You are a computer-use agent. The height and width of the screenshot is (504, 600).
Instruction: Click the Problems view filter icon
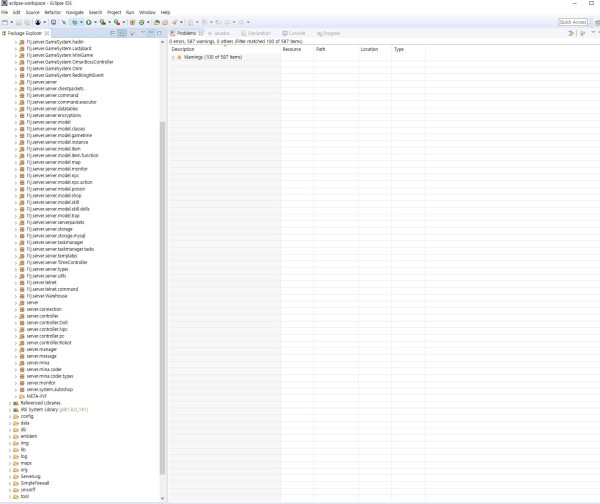coord(571,33)
